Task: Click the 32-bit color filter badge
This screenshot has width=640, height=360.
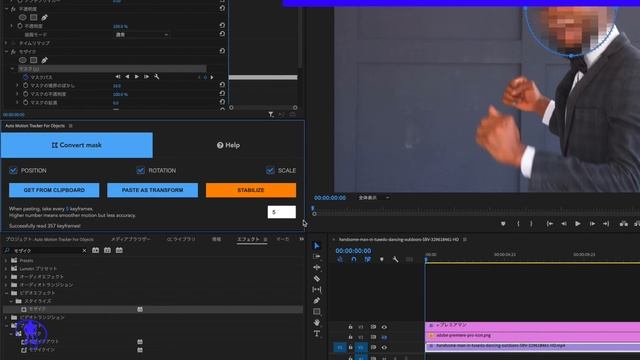Action: 107,250
